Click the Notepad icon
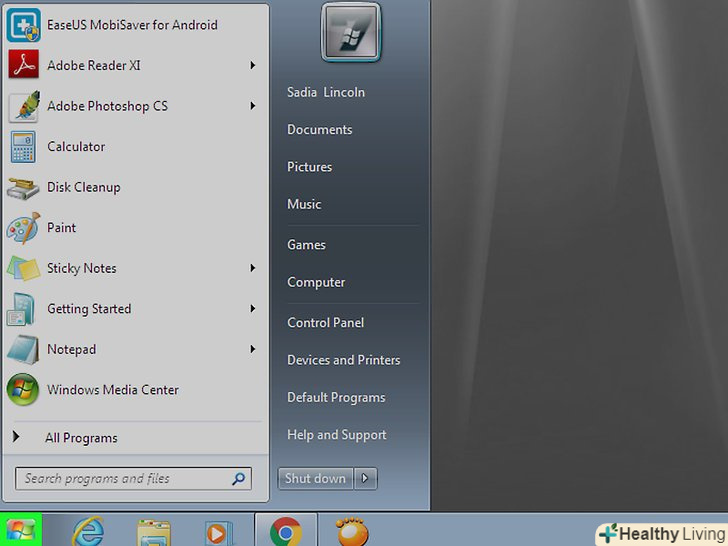 pos(23,350)
